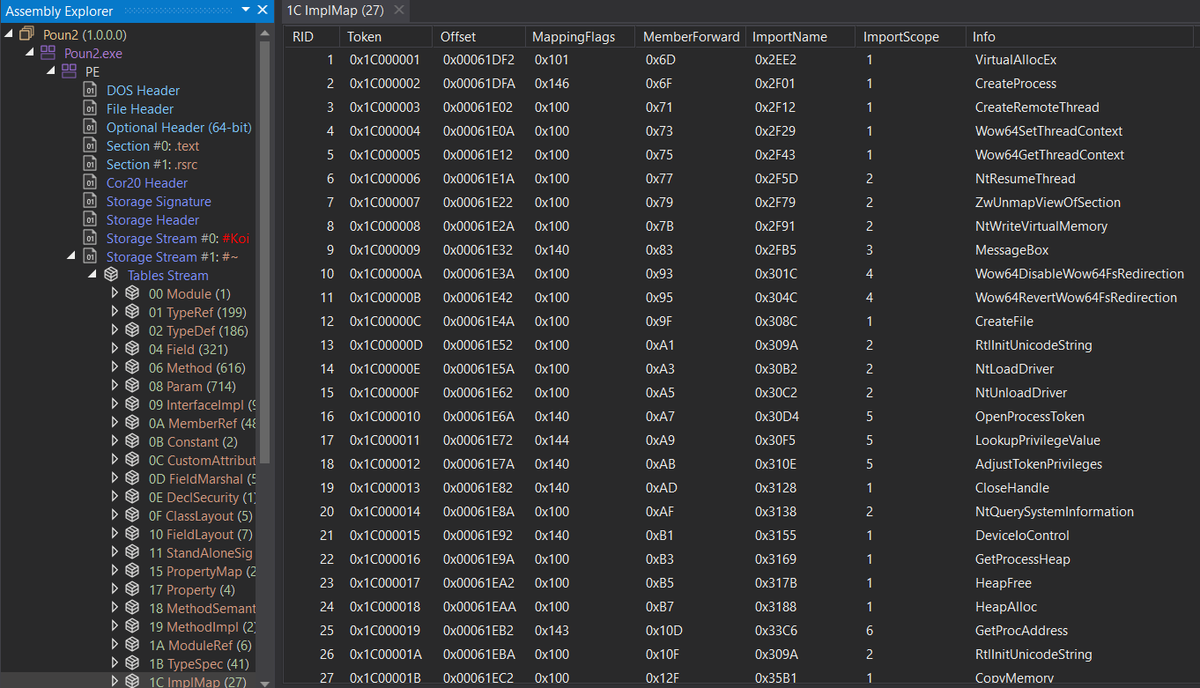This screenshot has height=688, width=1200.
Task: Click the Storage Header icon
Action: tap(90, 220)
